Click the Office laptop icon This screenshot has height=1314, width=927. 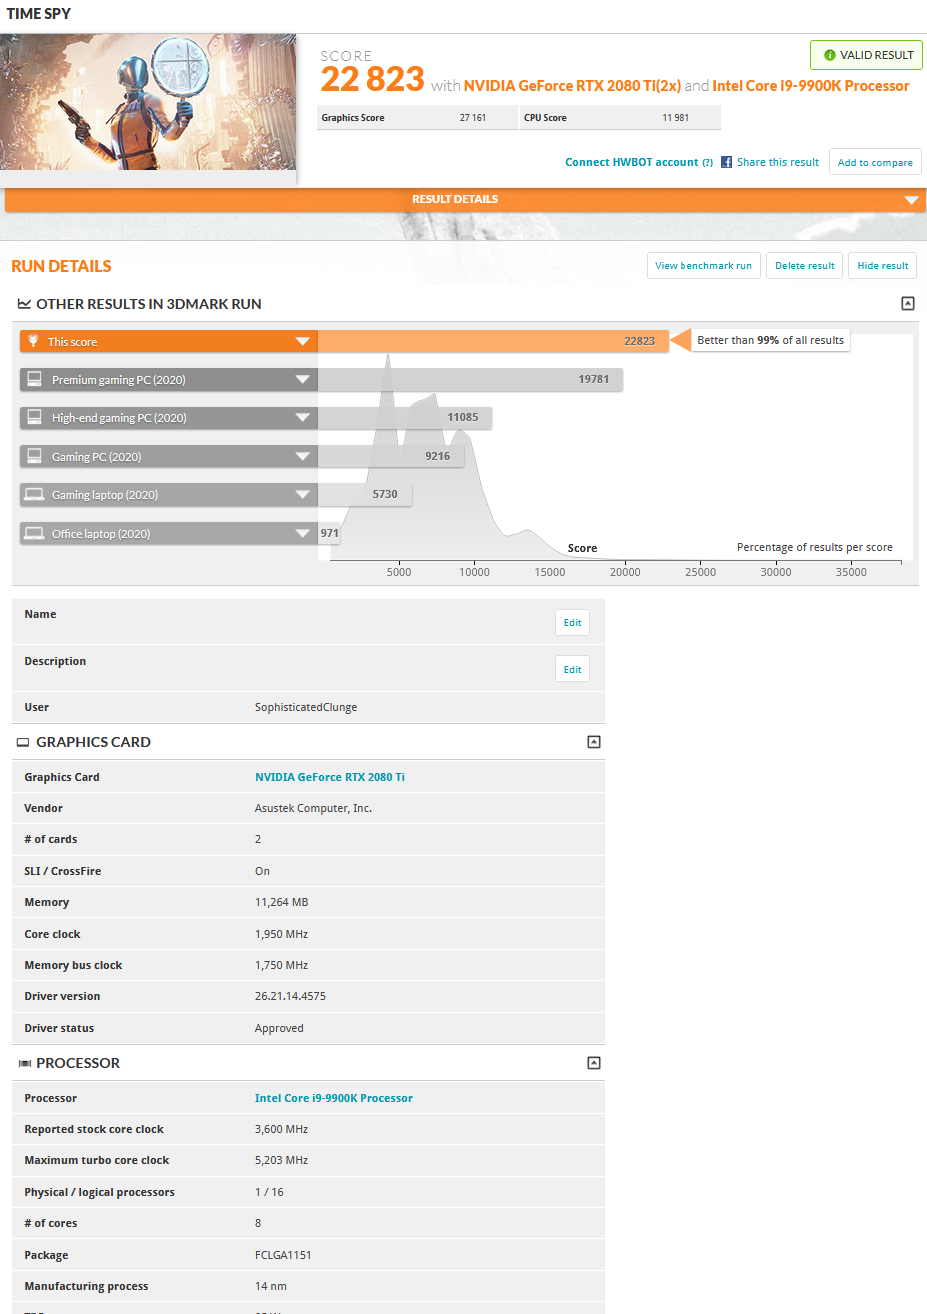tap(34, 533)
